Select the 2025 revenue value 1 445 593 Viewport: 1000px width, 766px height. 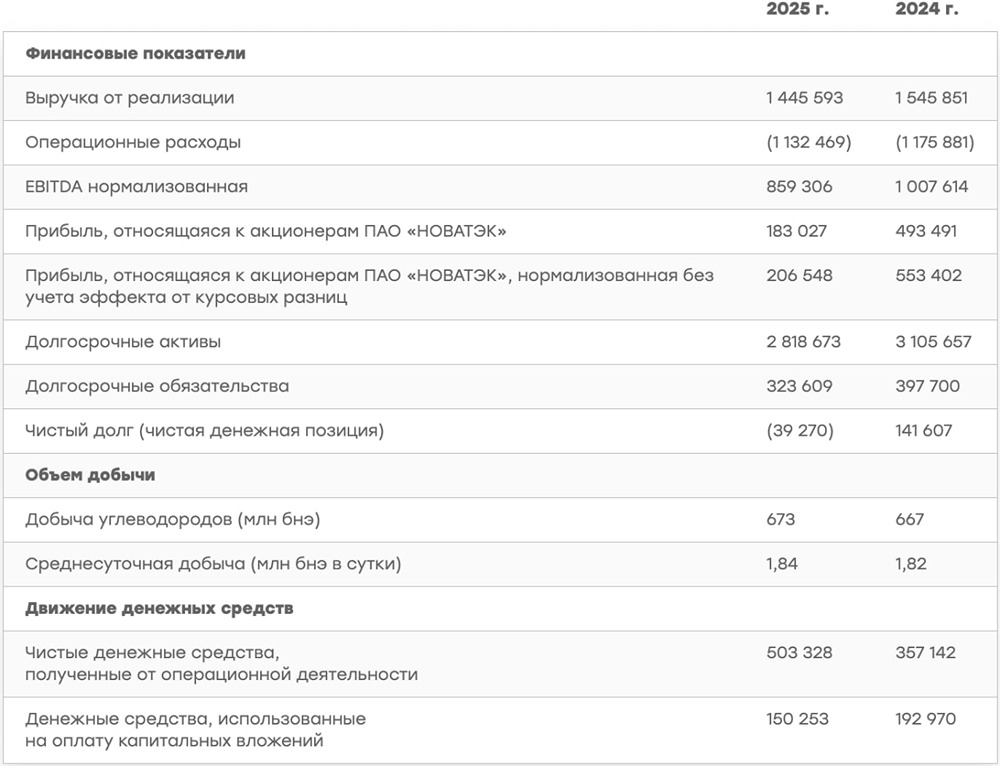click(x=804, y=98)
